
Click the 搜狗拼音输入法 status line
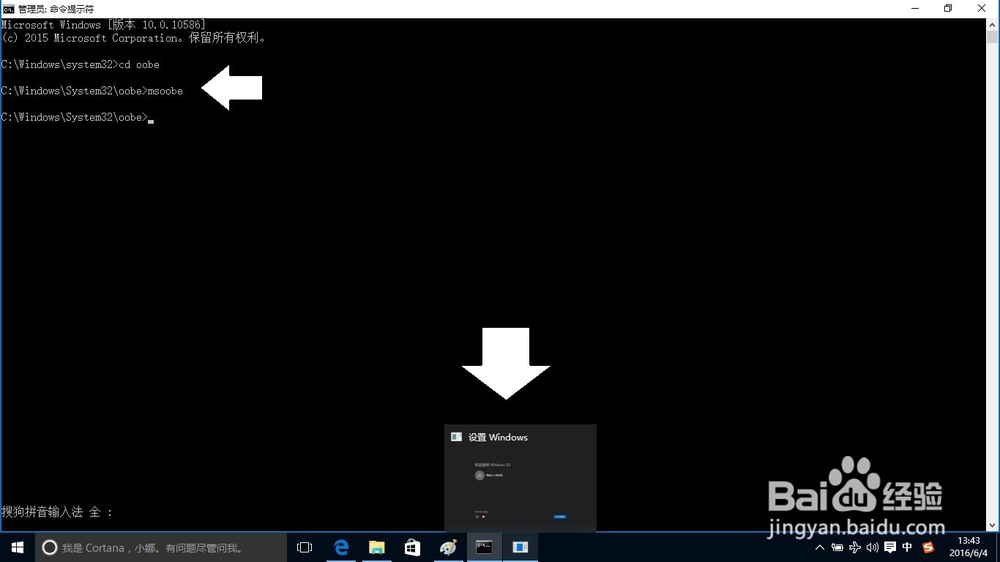57,512
